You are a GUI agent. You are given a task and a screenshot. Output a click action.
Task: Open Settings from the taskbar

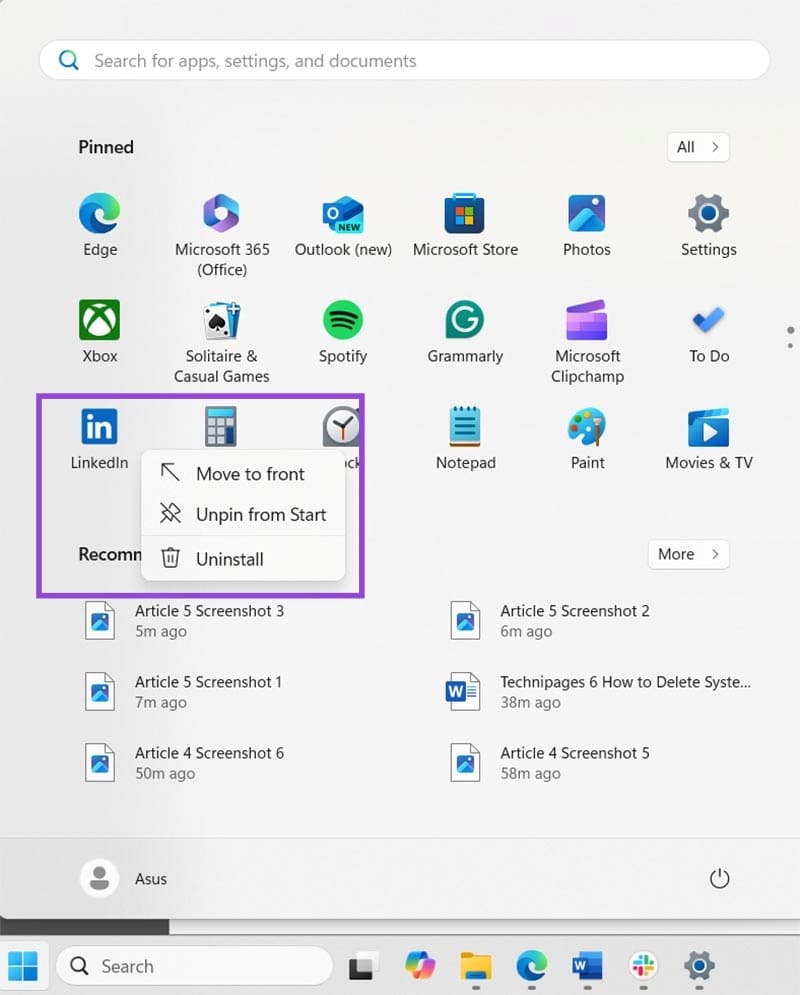click(699, 966)
